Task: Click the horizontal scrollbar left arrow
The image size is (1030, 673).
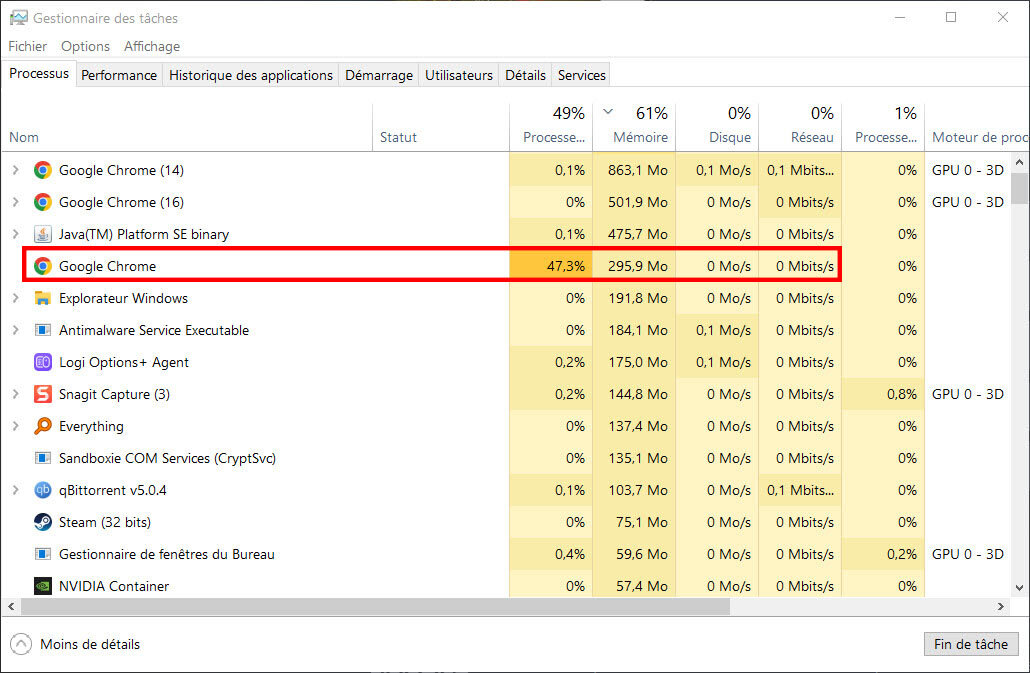Action: (x=11, y=607)
